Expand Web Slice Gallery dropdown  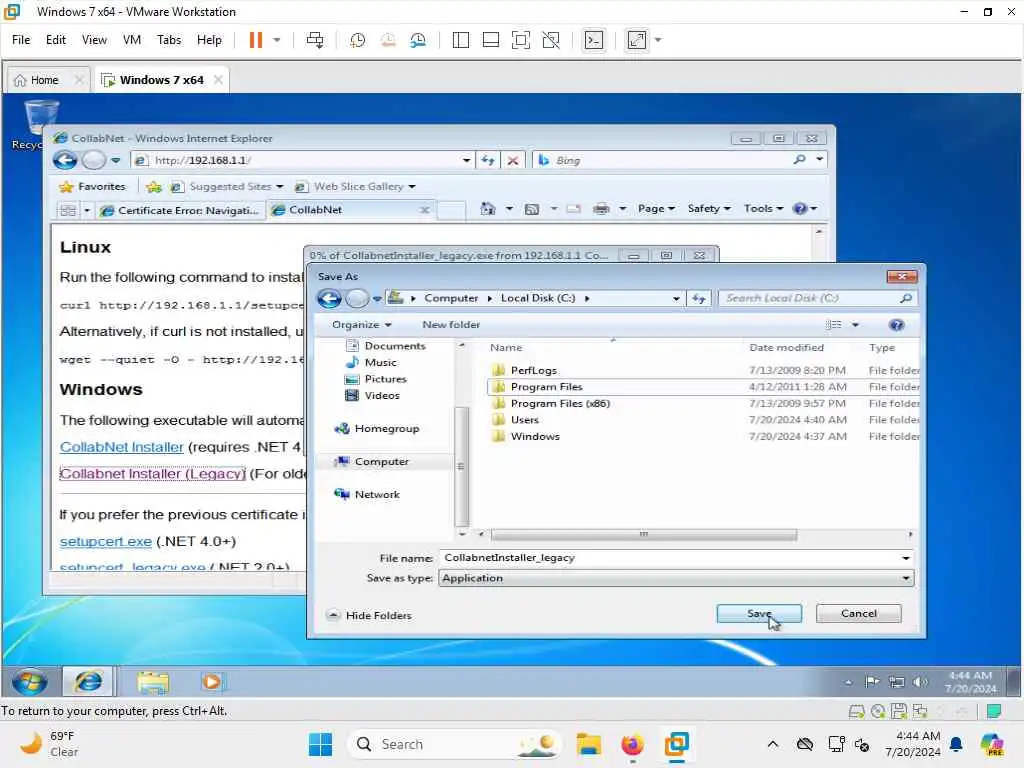tap(412, 187)
